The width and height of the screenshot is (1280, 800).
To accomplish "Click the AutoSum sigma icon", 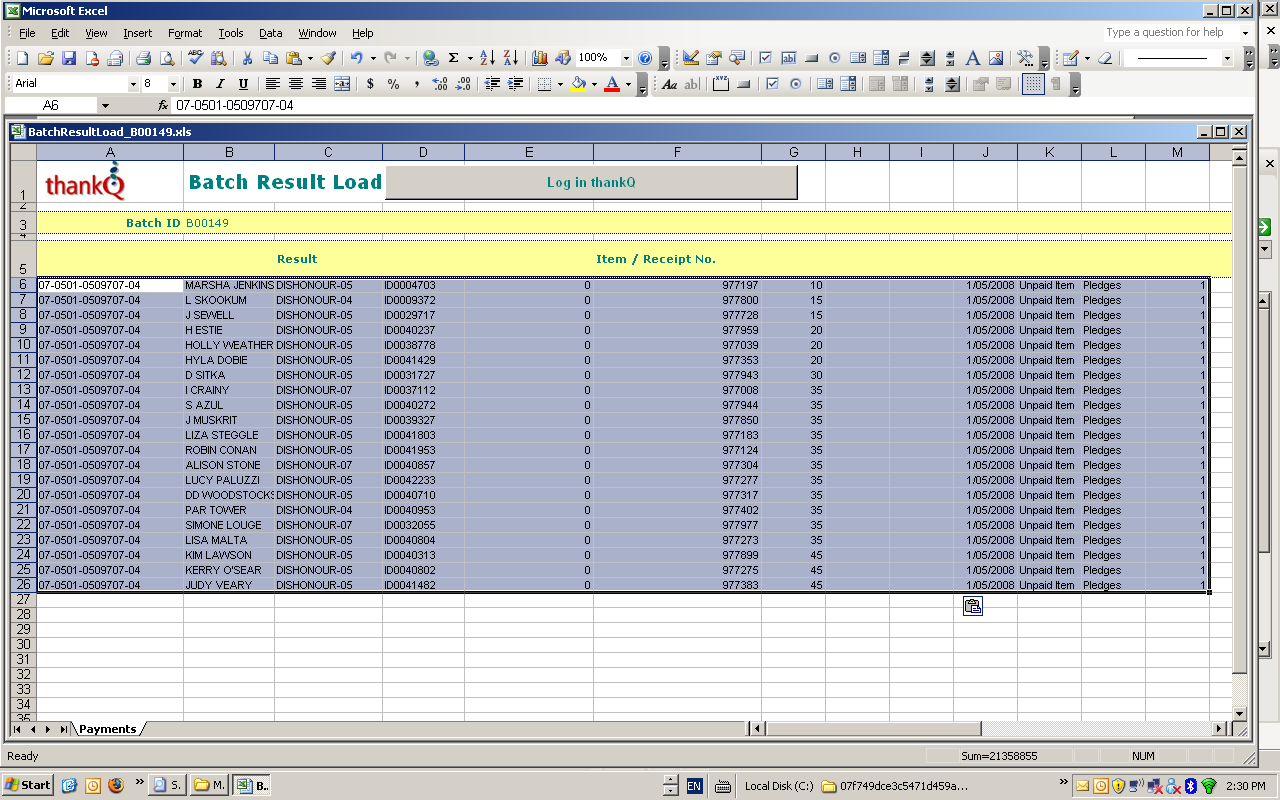I will (453, 58).
